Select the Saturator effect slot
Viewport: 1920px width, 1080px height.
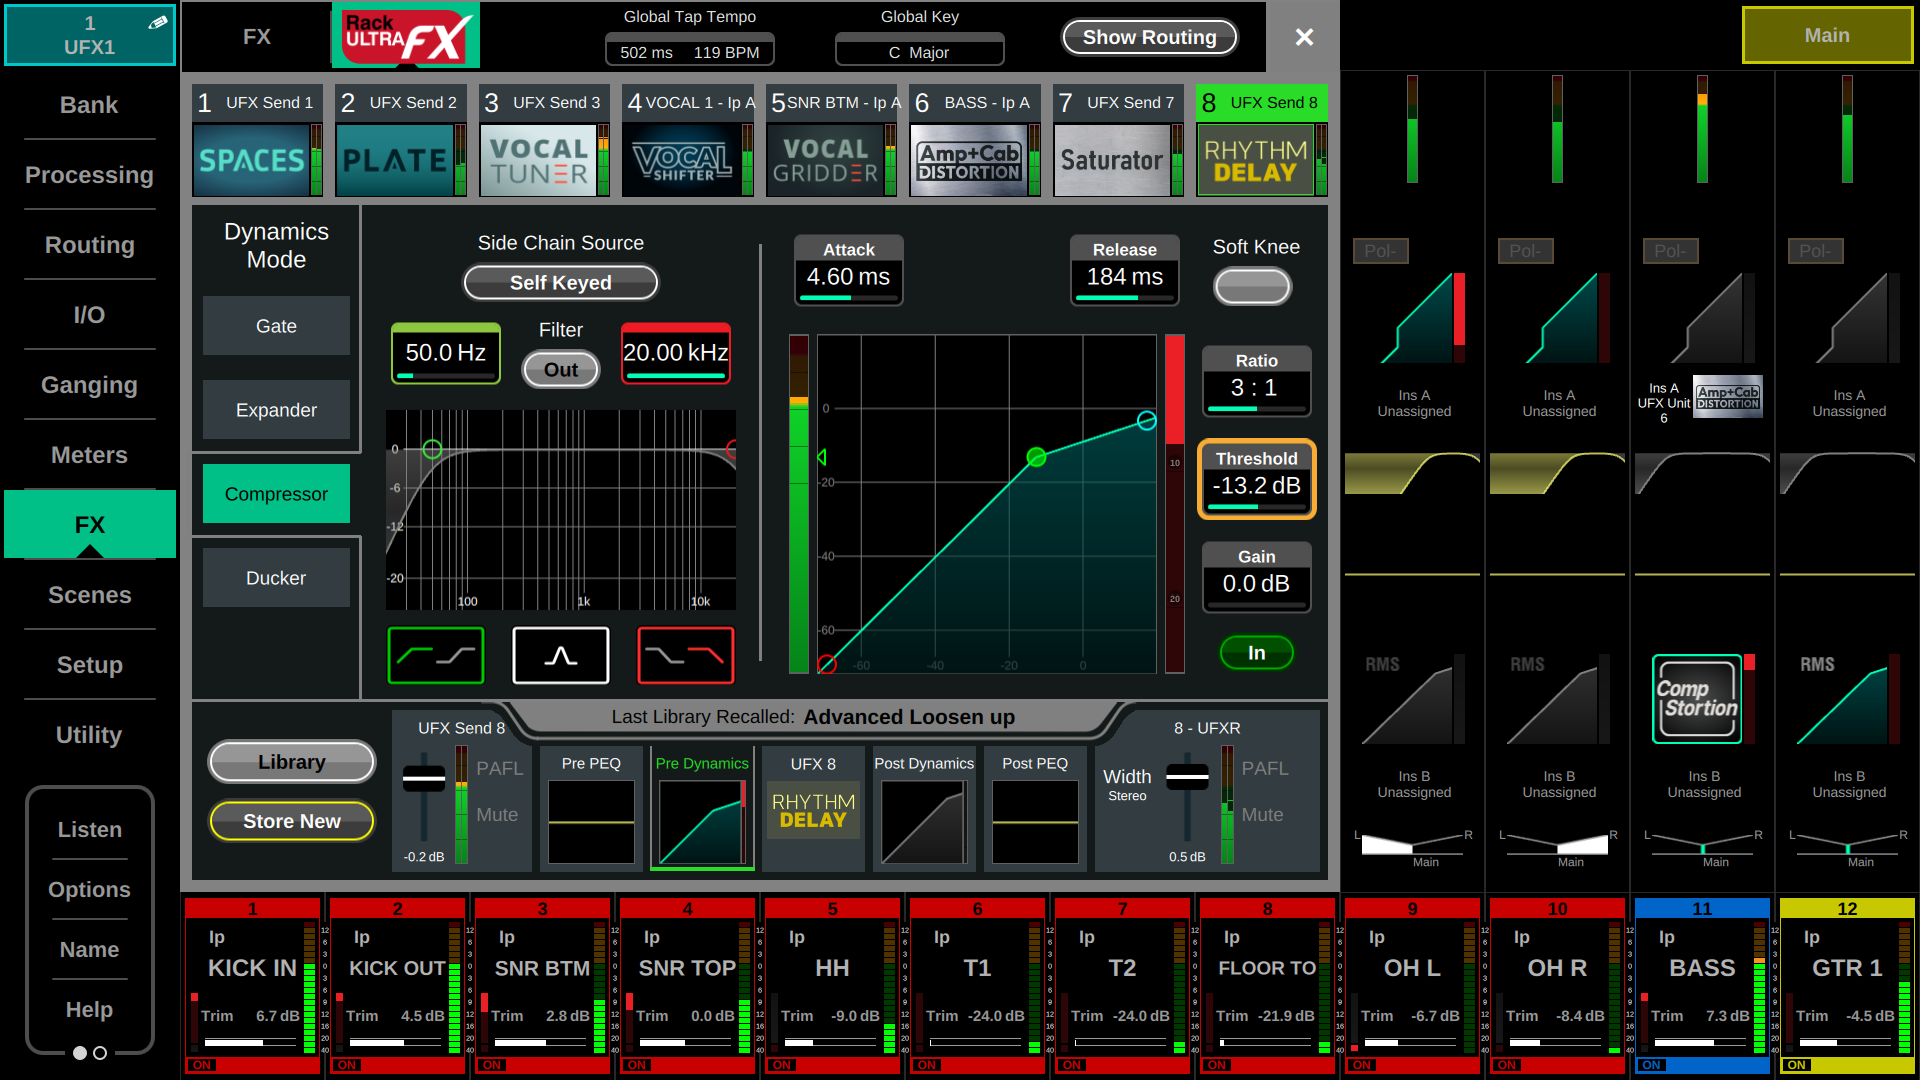pos(1111,160)
